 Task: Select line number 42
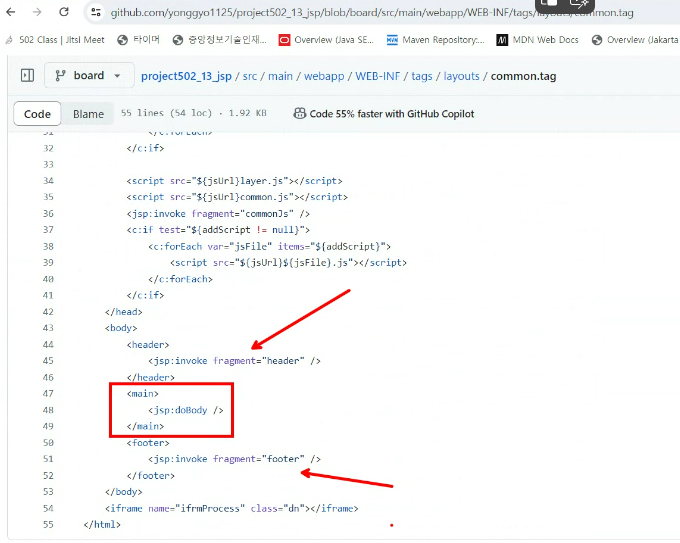point(48,312)
